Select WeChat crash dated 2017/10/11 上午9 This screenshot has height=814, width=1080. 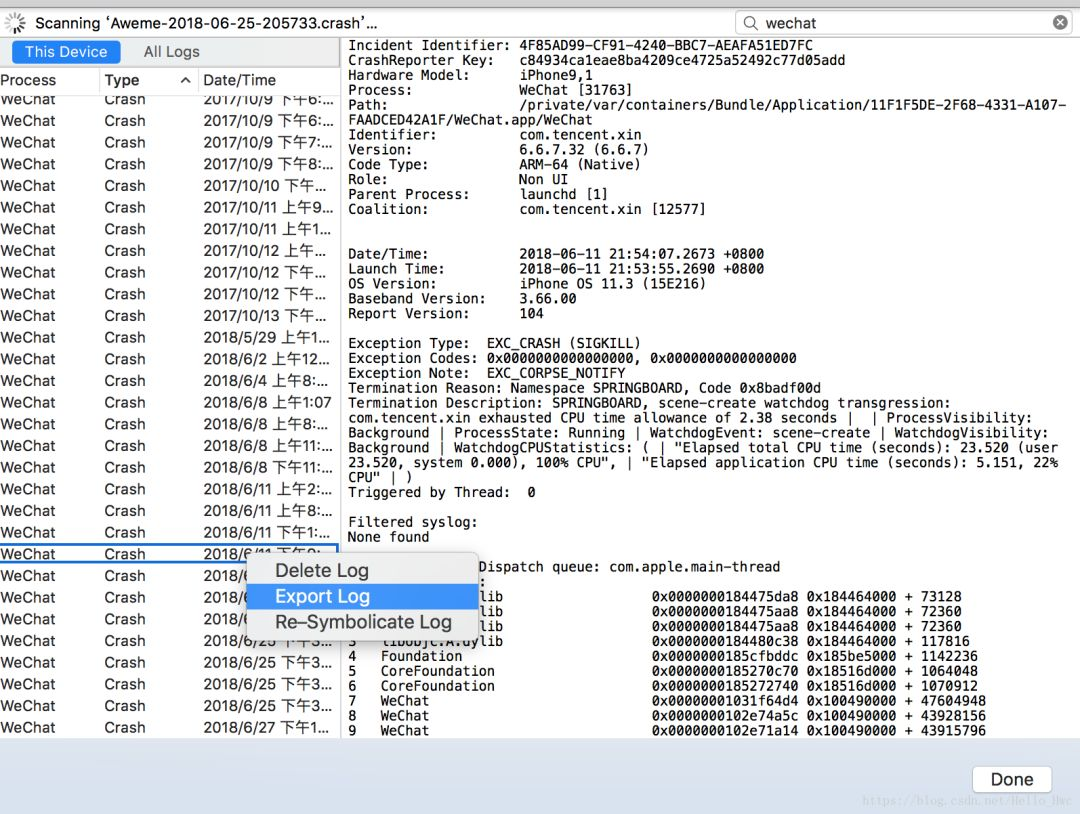169,208
